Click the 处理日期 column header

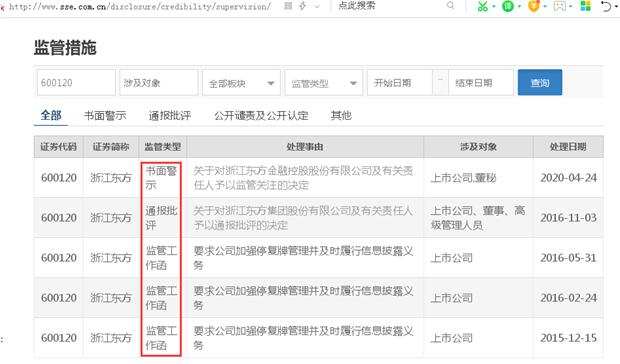click(568, 147)
